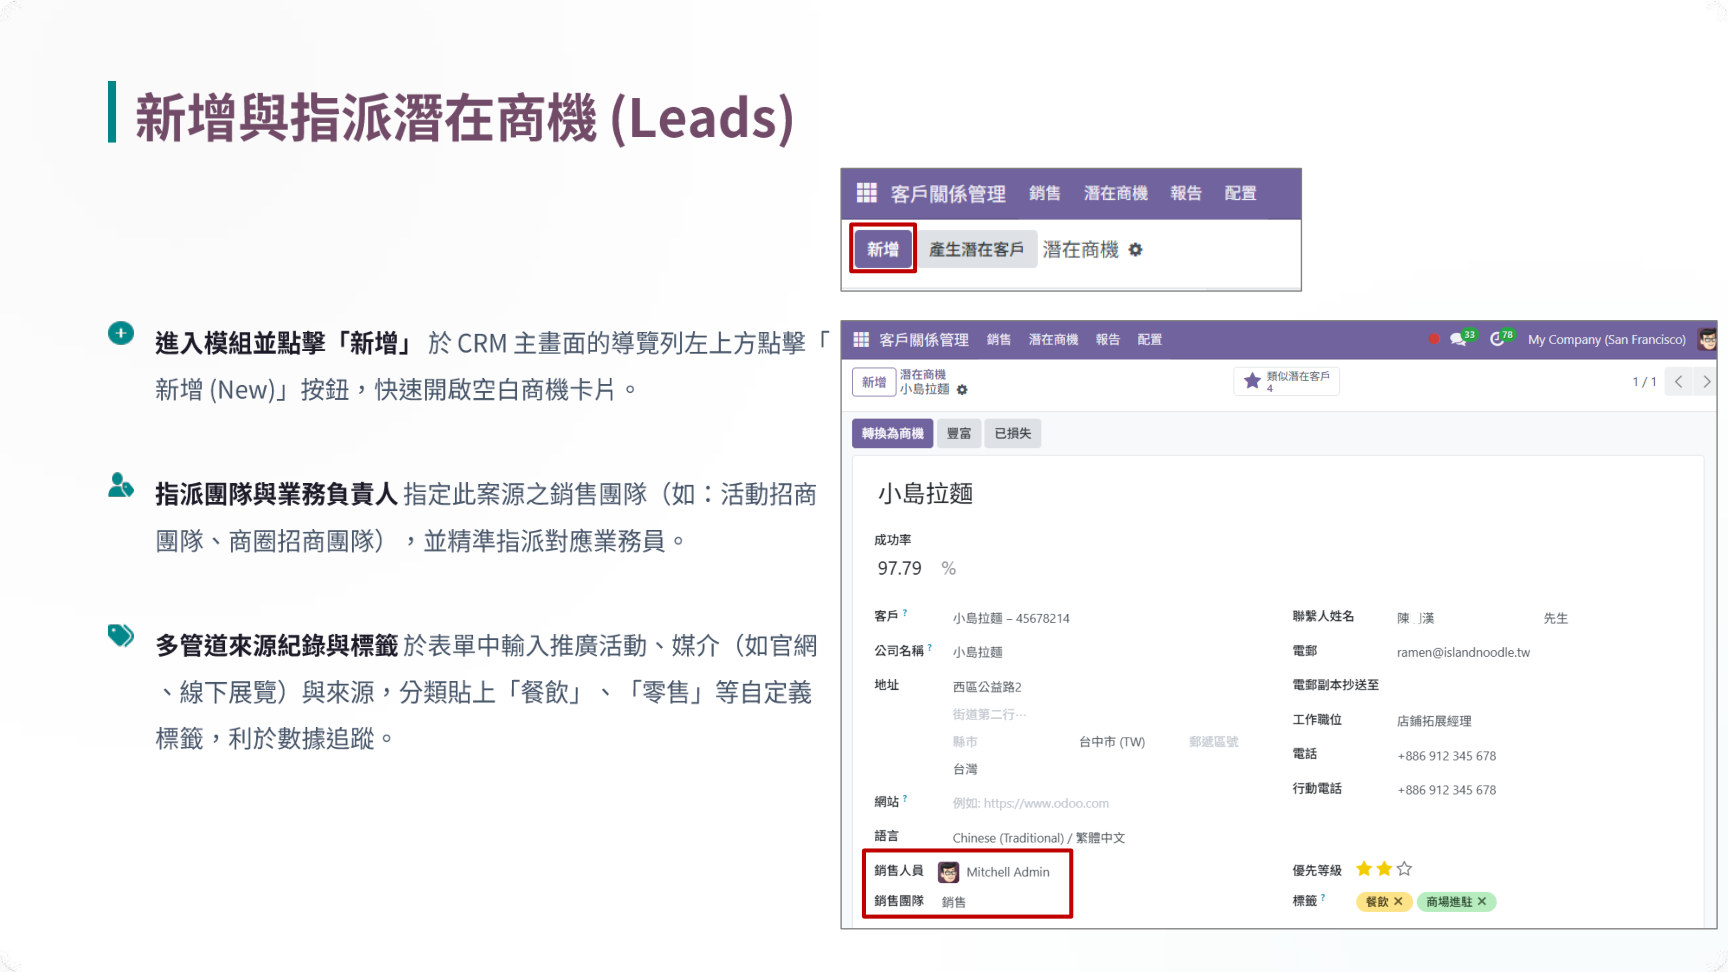
Task: Set priority to three stars
Action: click(x=1404, y=869)
